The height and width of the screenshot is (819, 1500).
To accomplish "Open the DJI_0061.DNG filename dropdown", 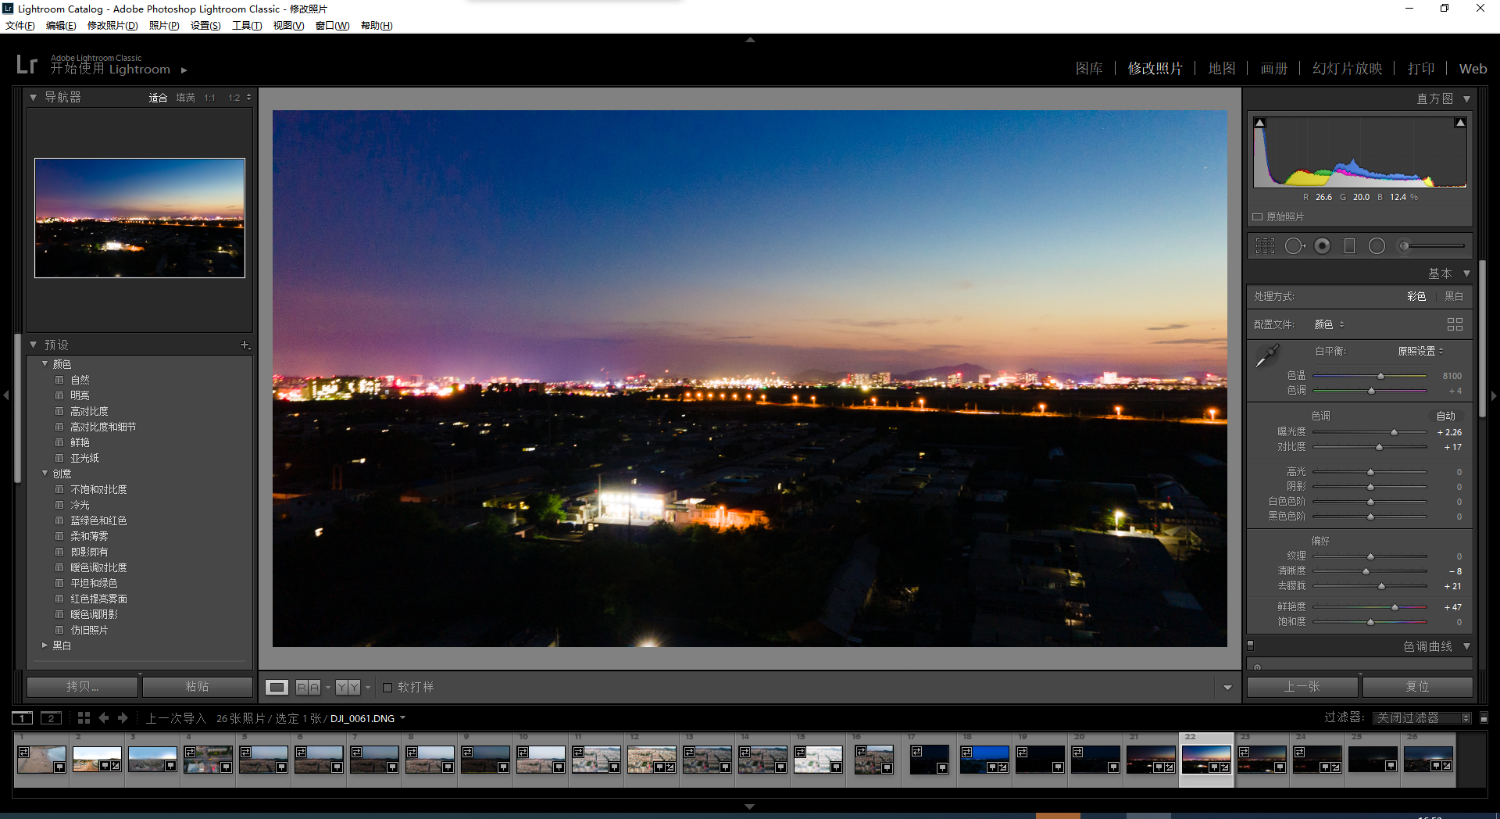I will click(x=368, y=718).
